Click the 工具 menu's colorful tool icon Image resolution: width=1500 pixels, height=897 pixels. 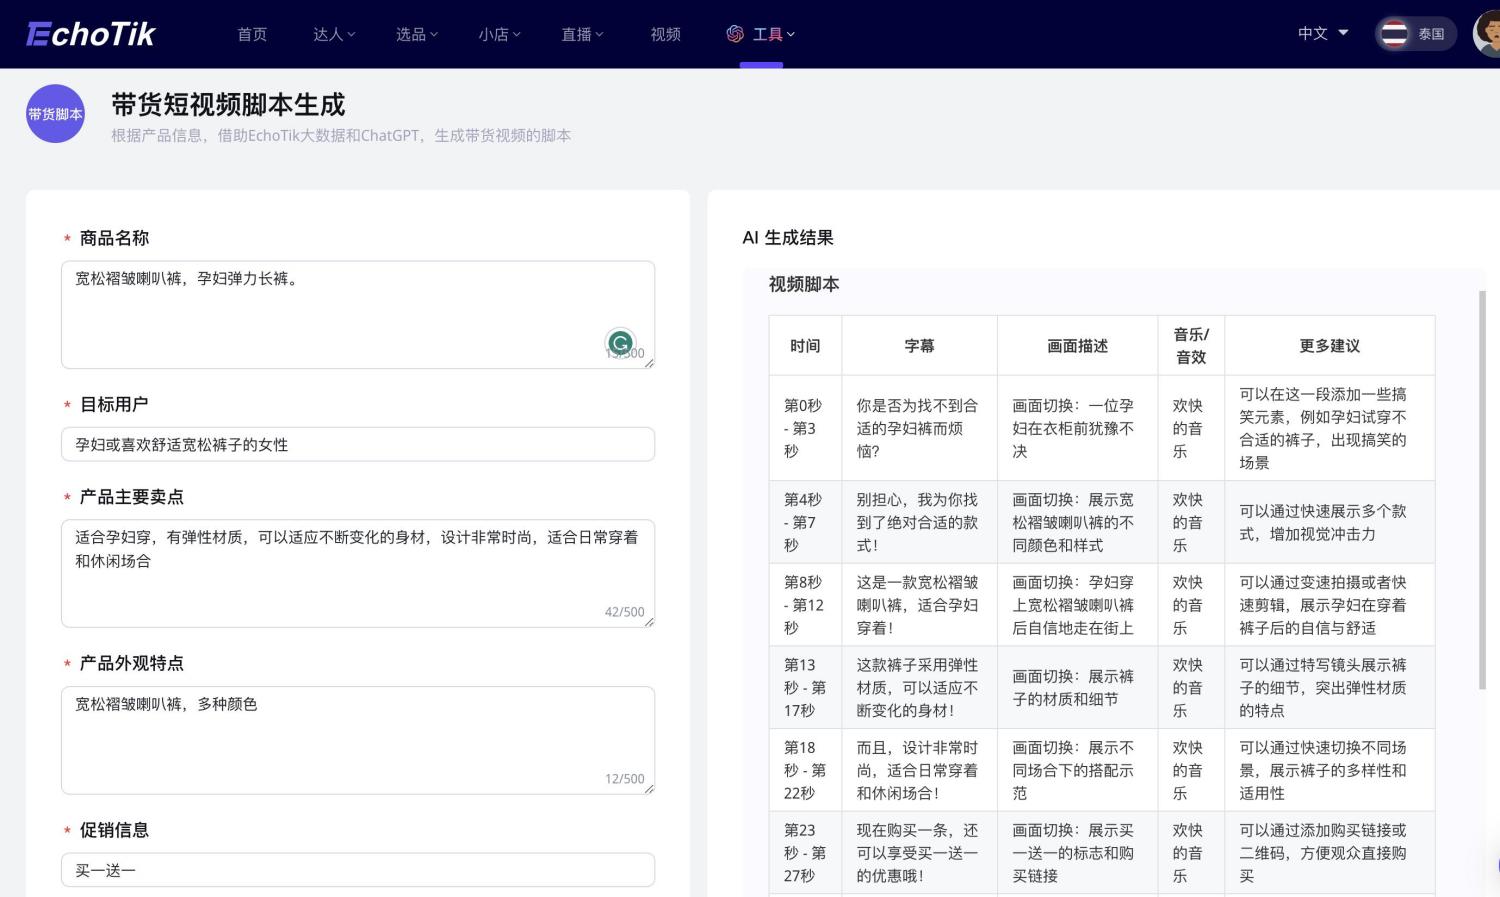pos(735,33)
